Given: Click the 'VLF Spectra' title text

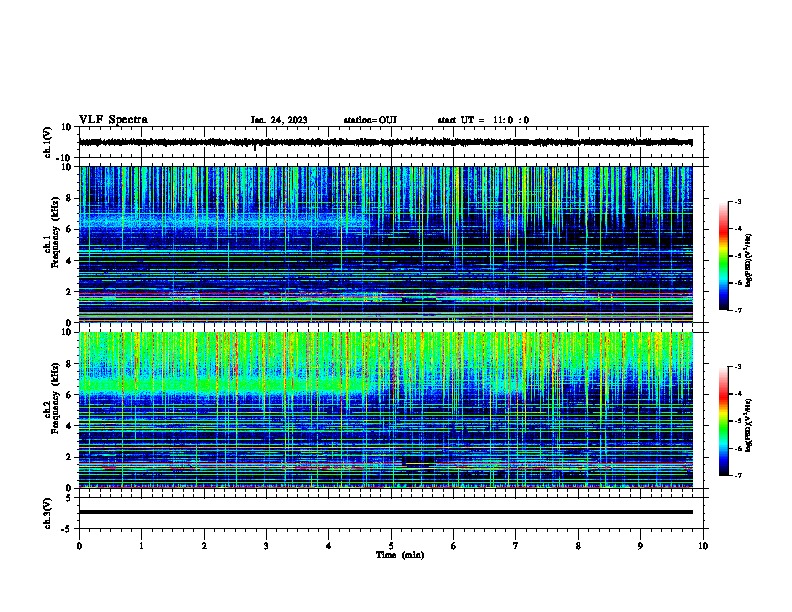Looking at the screenshot, I should 113,120.
